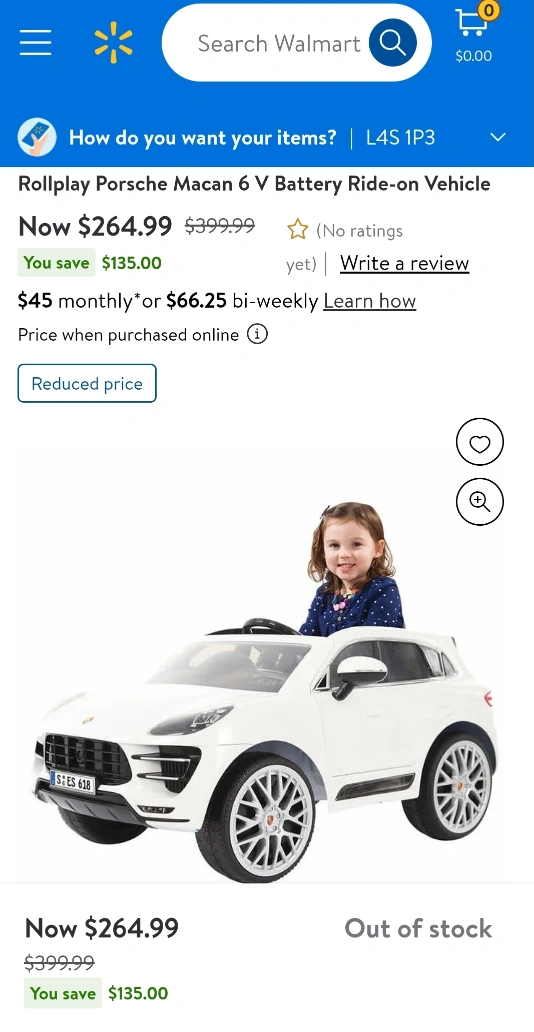Focus the Search Walmart input field
The width and height of the screenshot is (534, 1032).
(279, 43)
